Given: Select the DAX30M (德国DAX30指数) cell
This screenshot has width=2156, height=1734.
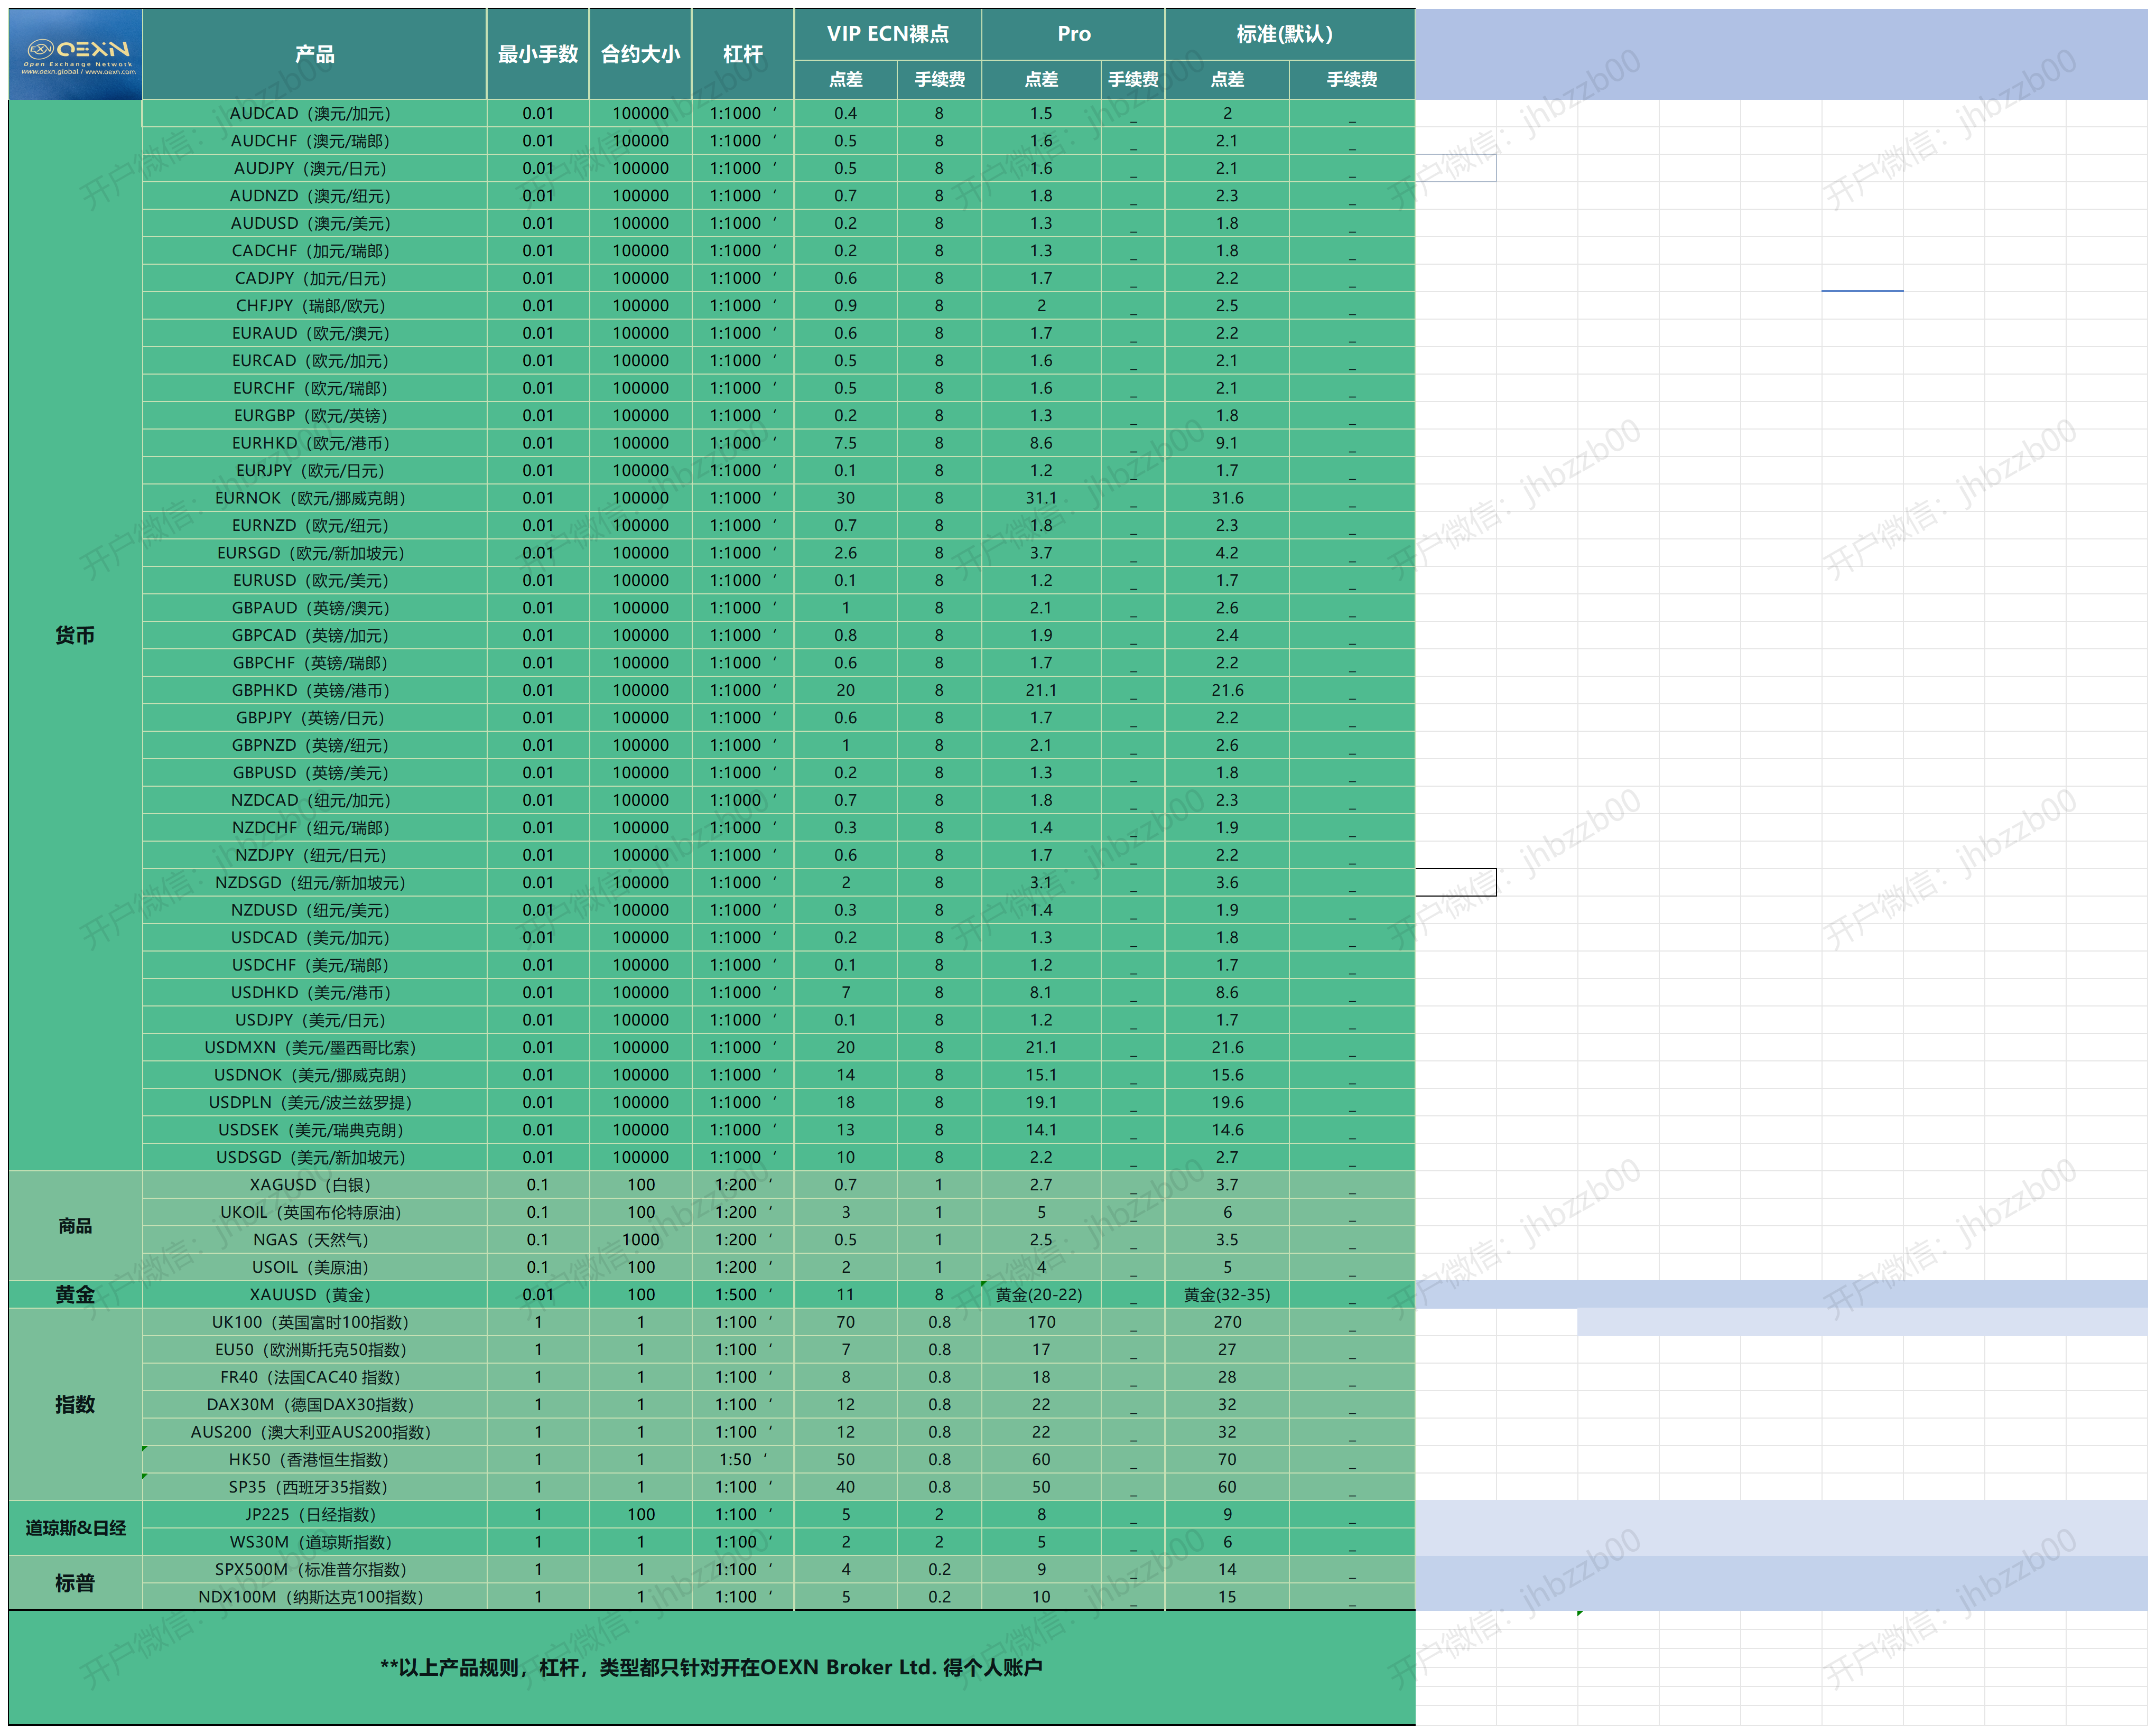Looking at the screenshot, I should [314, 1404].
